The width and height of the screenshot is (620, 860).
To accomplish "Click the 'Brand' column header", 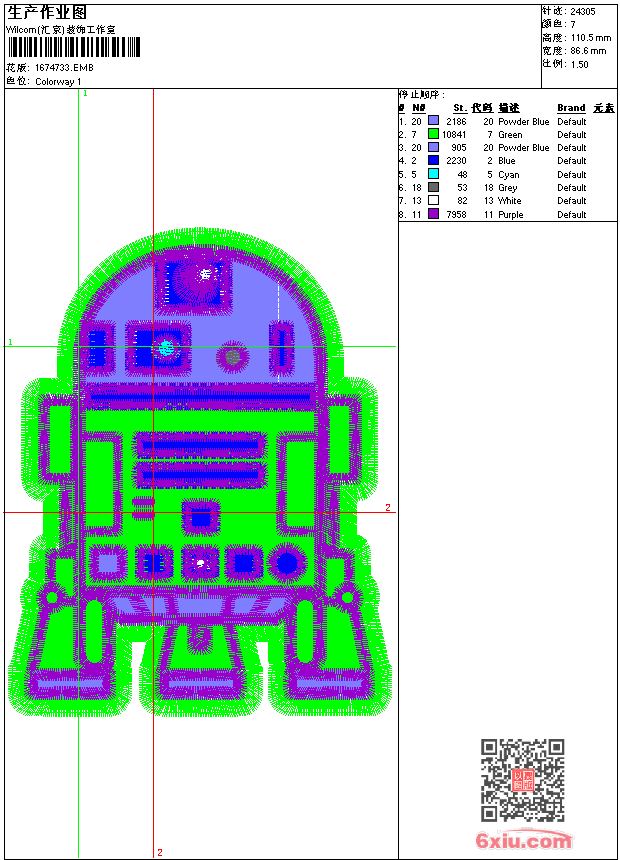I will (x=571, y=108).
